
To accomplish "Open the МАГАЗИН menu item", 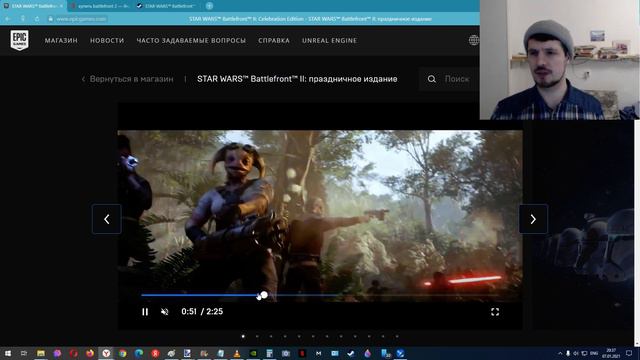I will click(x=61, y=40).
